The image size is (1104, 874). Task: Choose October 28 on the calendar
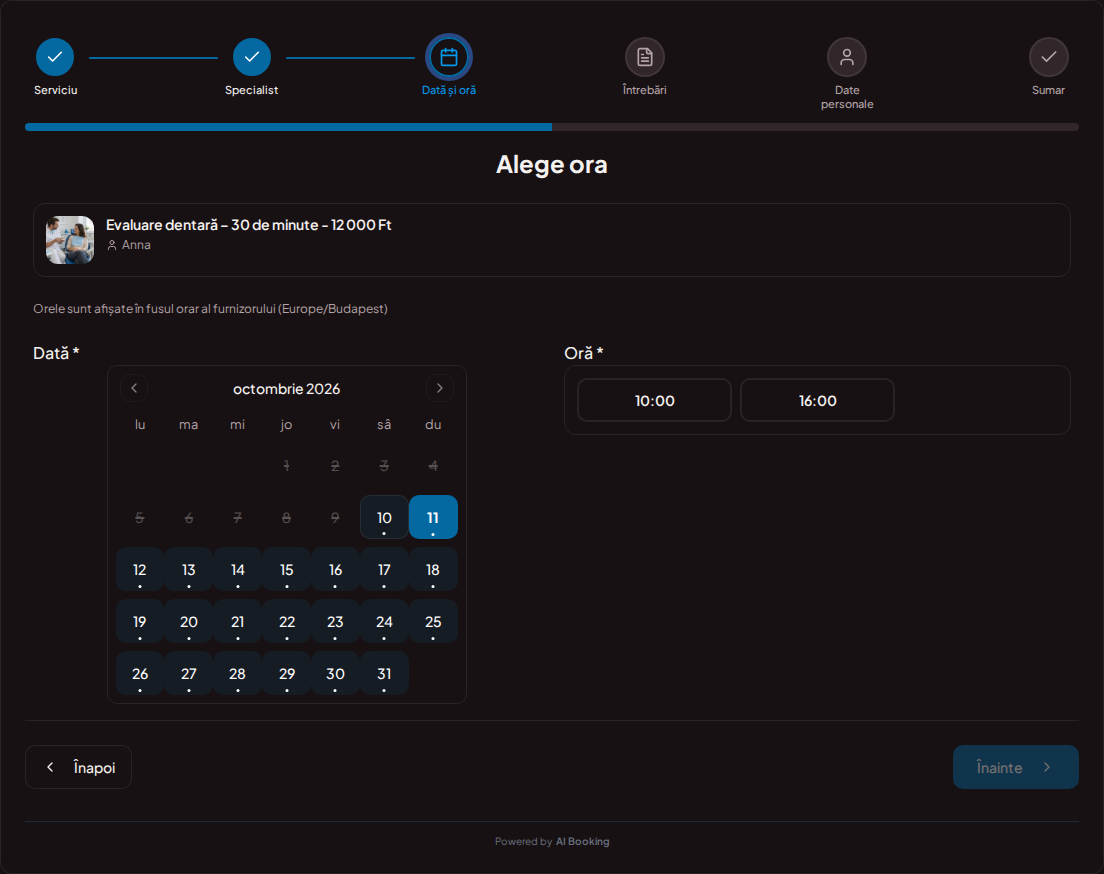[x=237, y=674]
